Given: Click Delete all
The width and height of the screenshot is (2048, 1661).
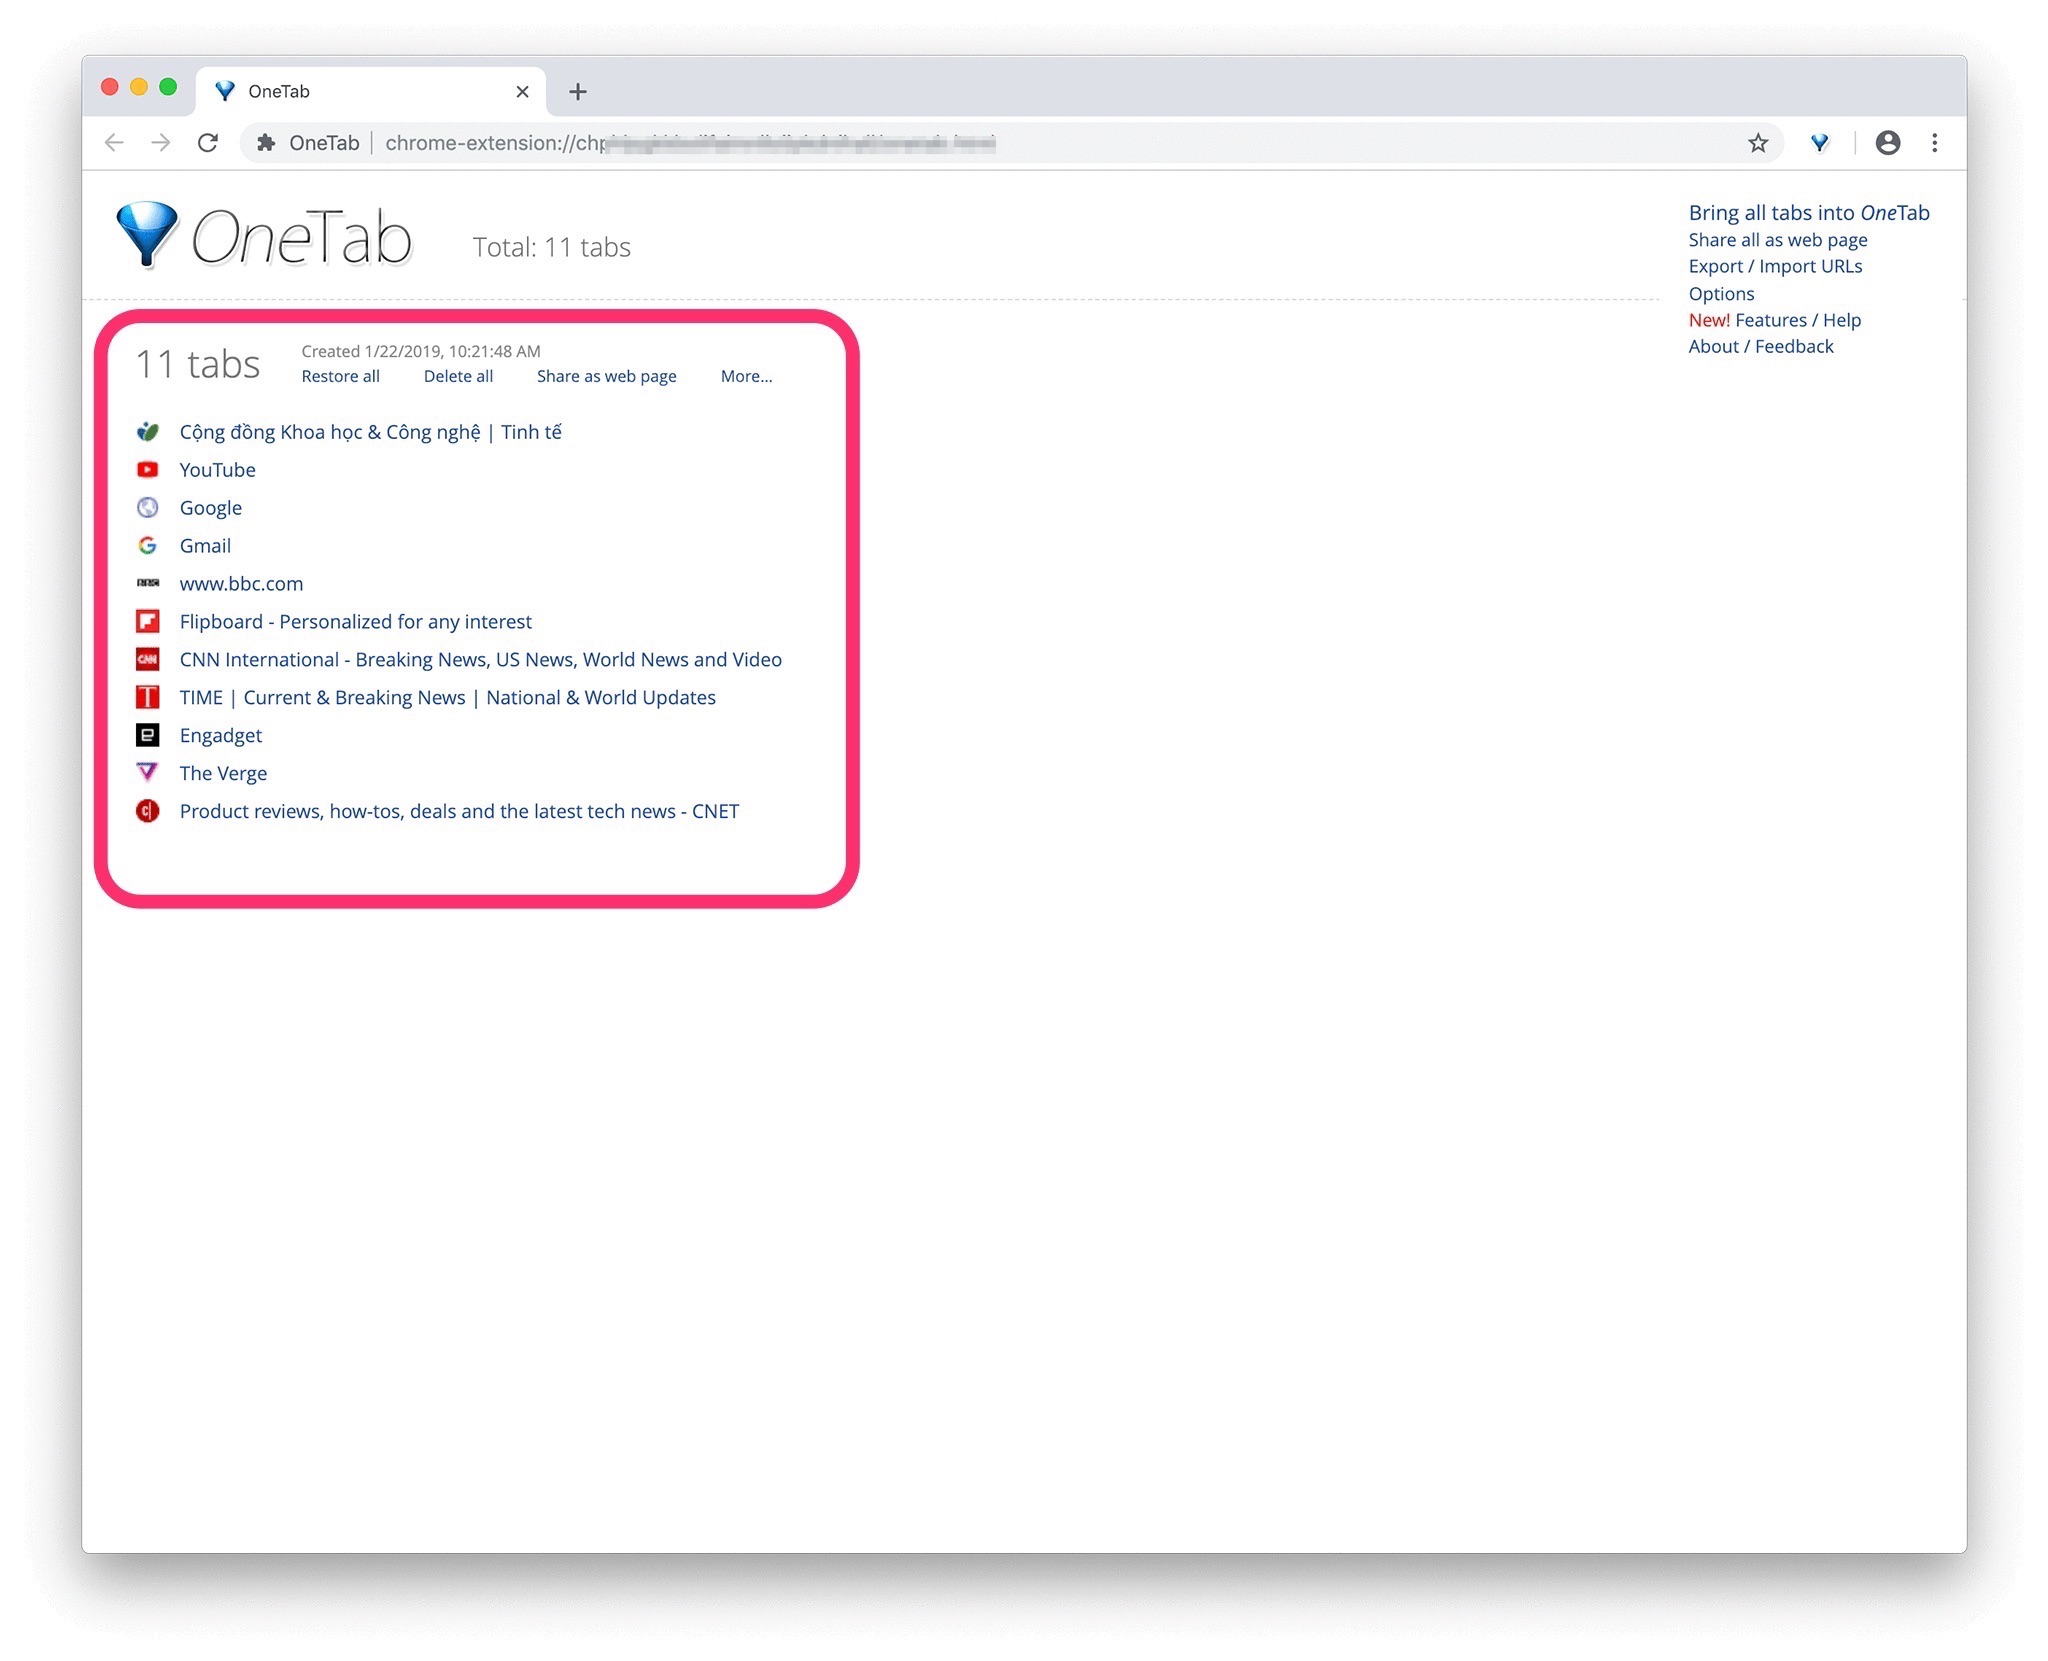Looking at the screenshot, I should [x=458, y=376].
